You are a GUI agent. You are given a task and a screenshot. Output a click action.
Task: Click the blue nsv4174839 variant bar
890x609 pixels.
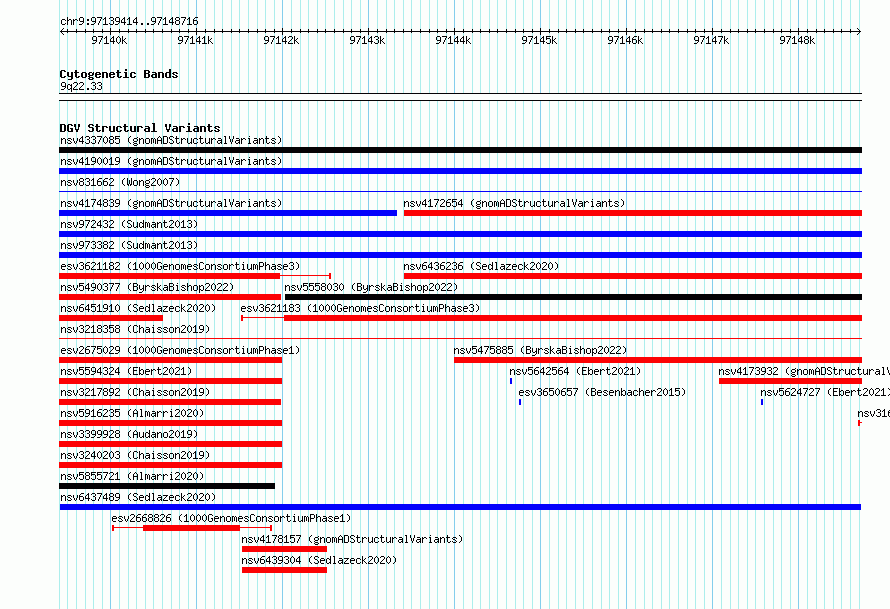click(228, 213)
